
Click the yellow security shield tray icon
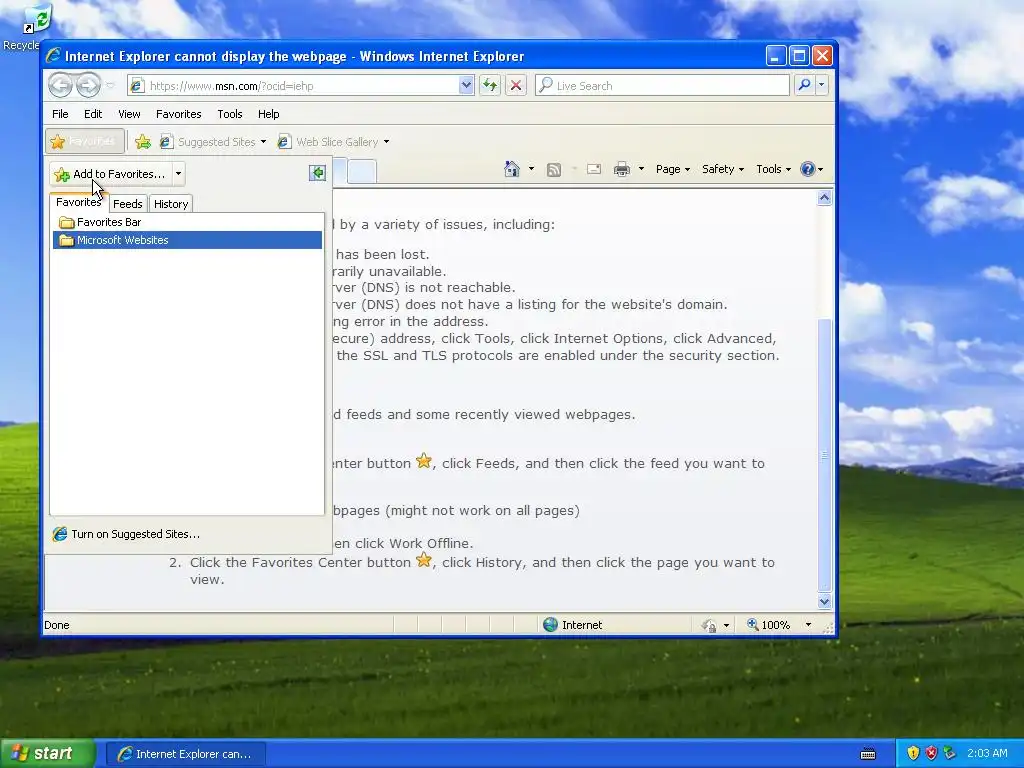pos(913,754)
